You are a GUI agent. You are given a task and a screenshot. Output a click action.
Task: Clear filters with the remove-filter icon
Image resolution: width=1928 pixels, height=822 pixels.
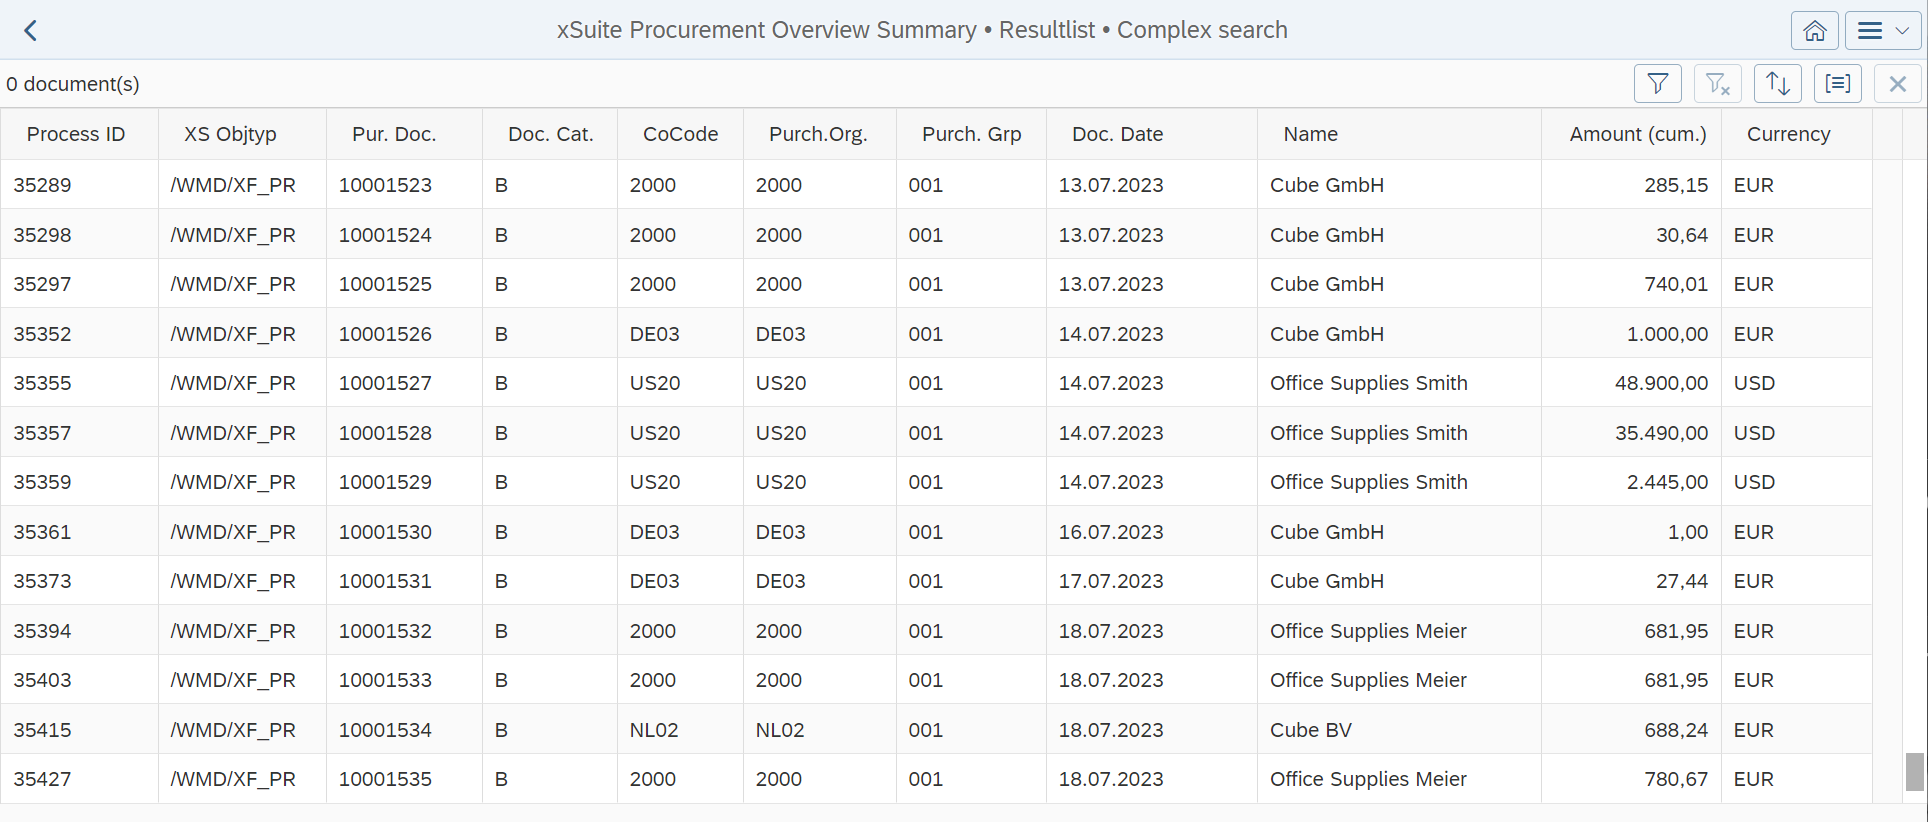click(1718, 83)
